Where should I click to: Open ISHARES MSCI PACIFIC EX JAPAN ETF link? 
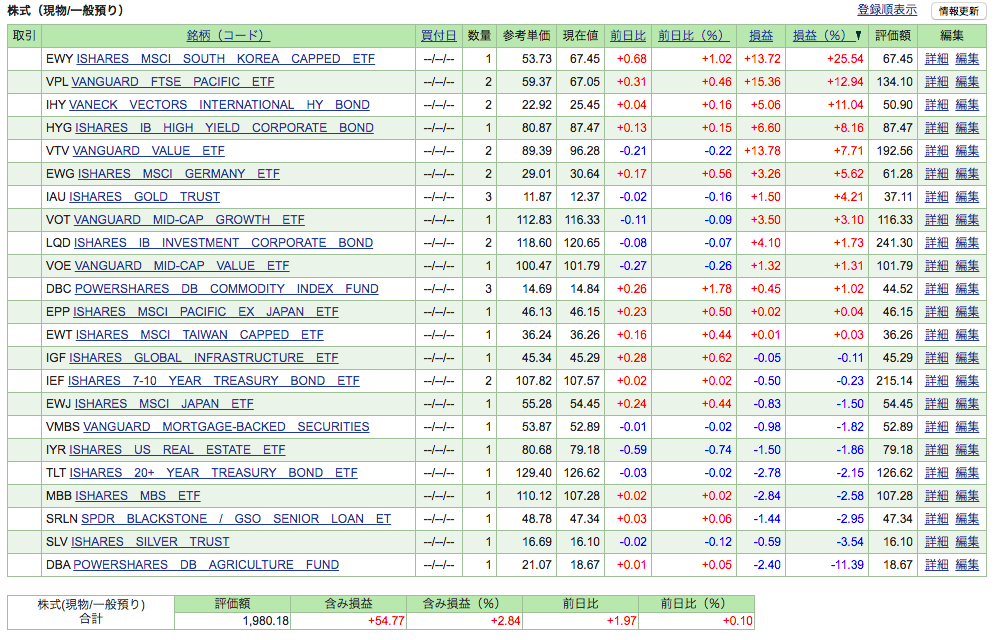click(x=206, y=312)
